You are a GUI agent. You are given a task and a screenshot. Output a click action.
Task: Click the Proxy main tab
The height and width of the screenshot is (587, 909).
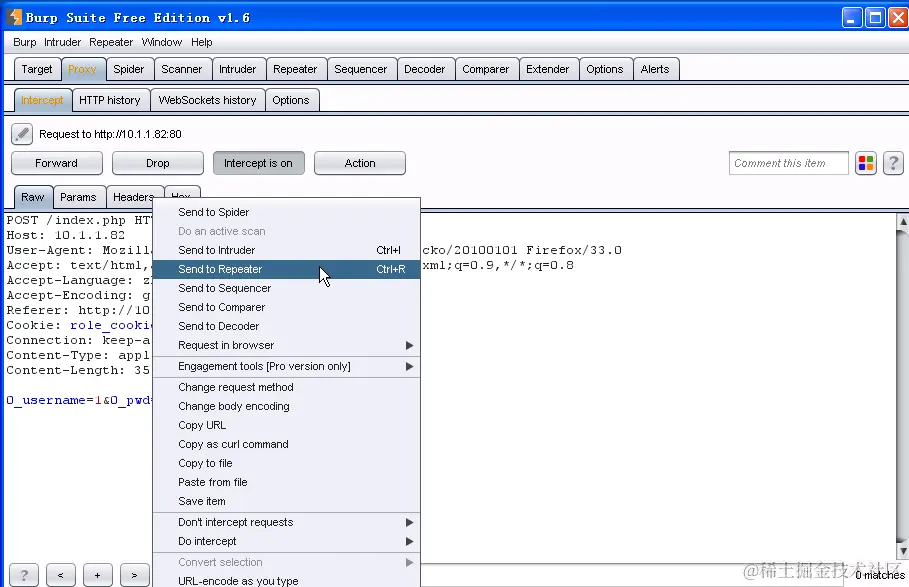tap(82, 69)
